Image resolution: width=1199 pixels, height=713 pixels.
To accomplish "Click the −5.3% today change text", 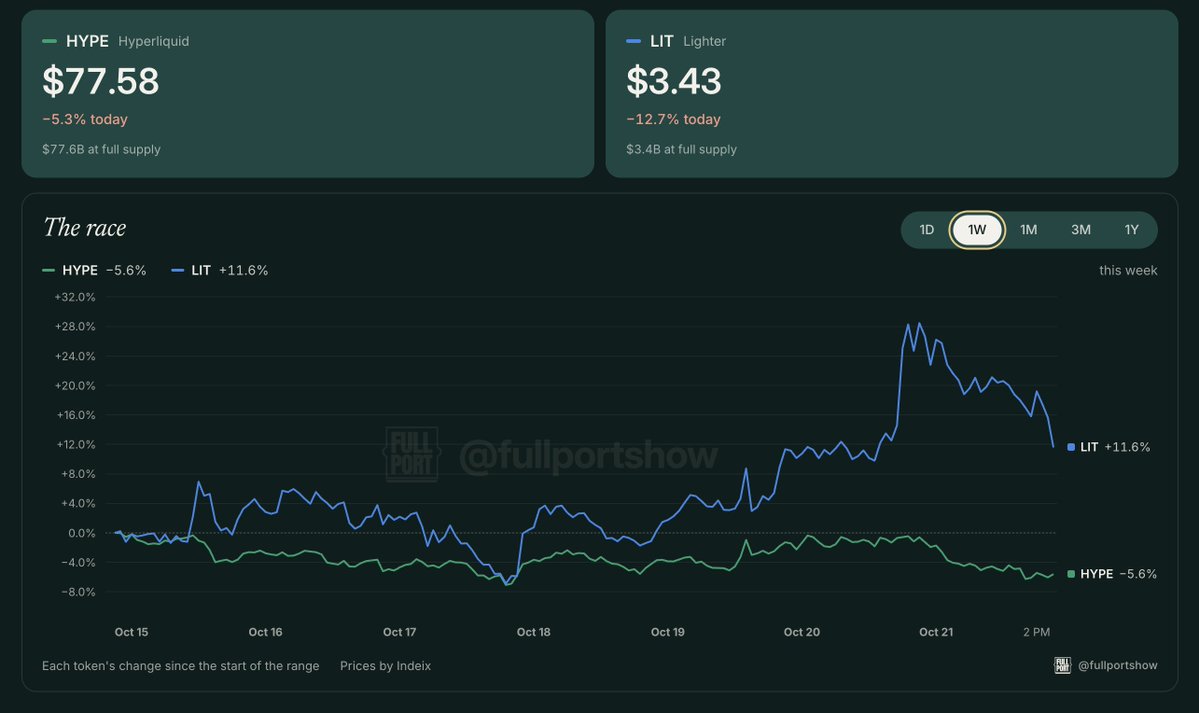I will tap(85, 119).
